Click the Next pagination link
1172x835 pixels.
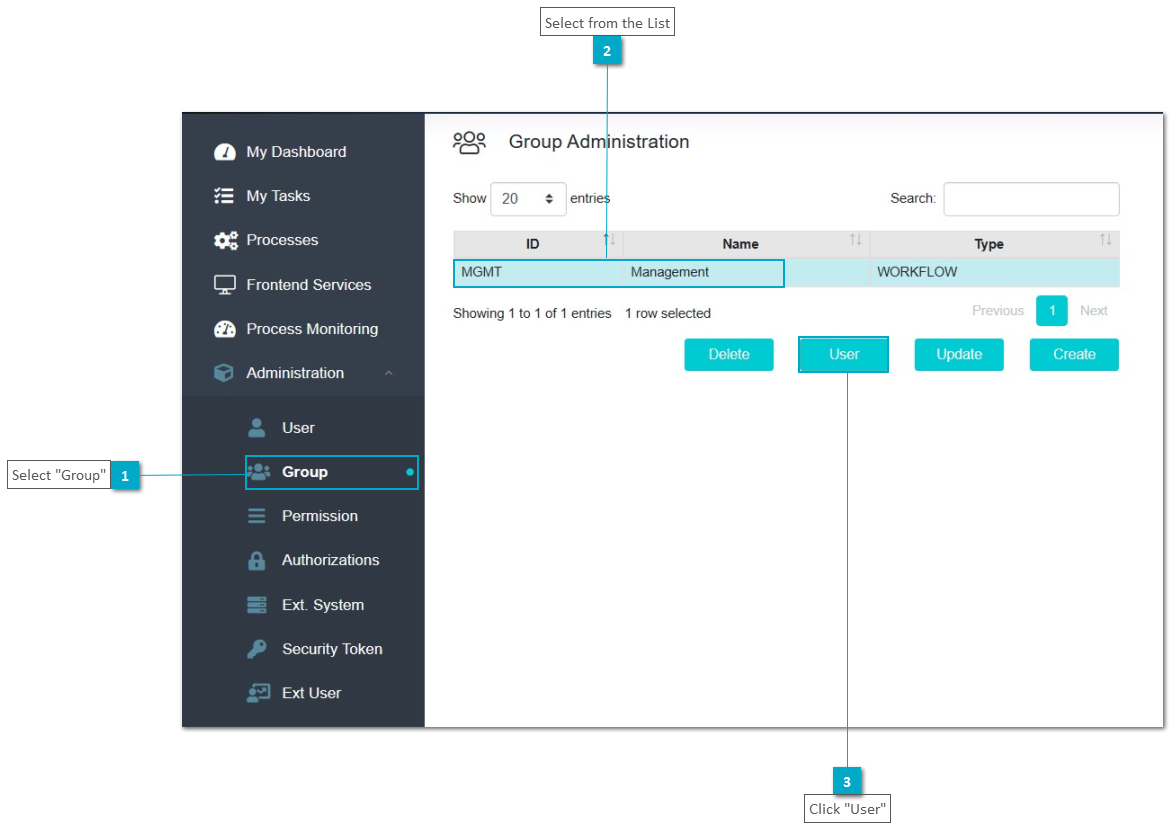1094,310
